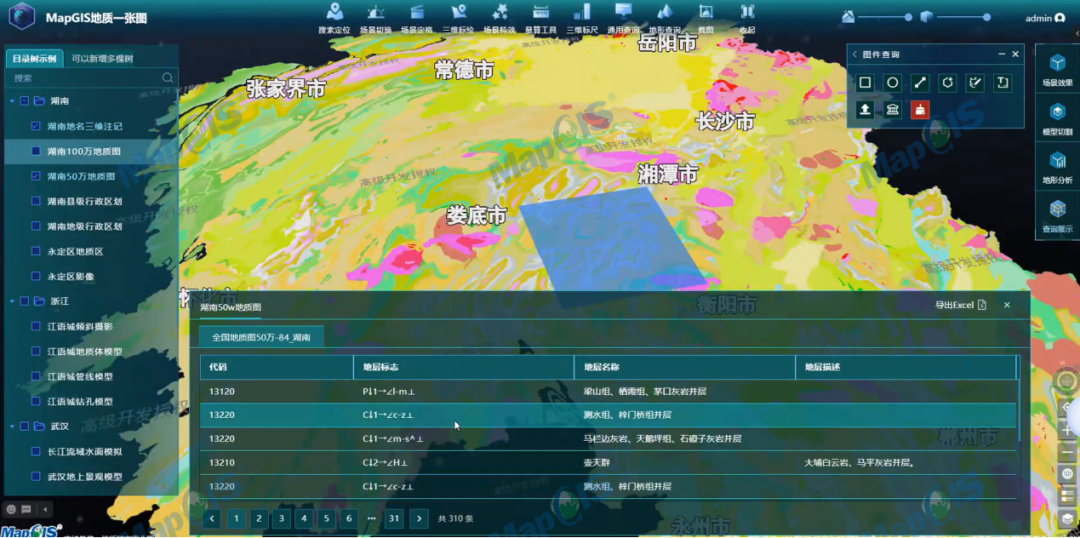Select the text query tool icon

tap(1002, 83)
